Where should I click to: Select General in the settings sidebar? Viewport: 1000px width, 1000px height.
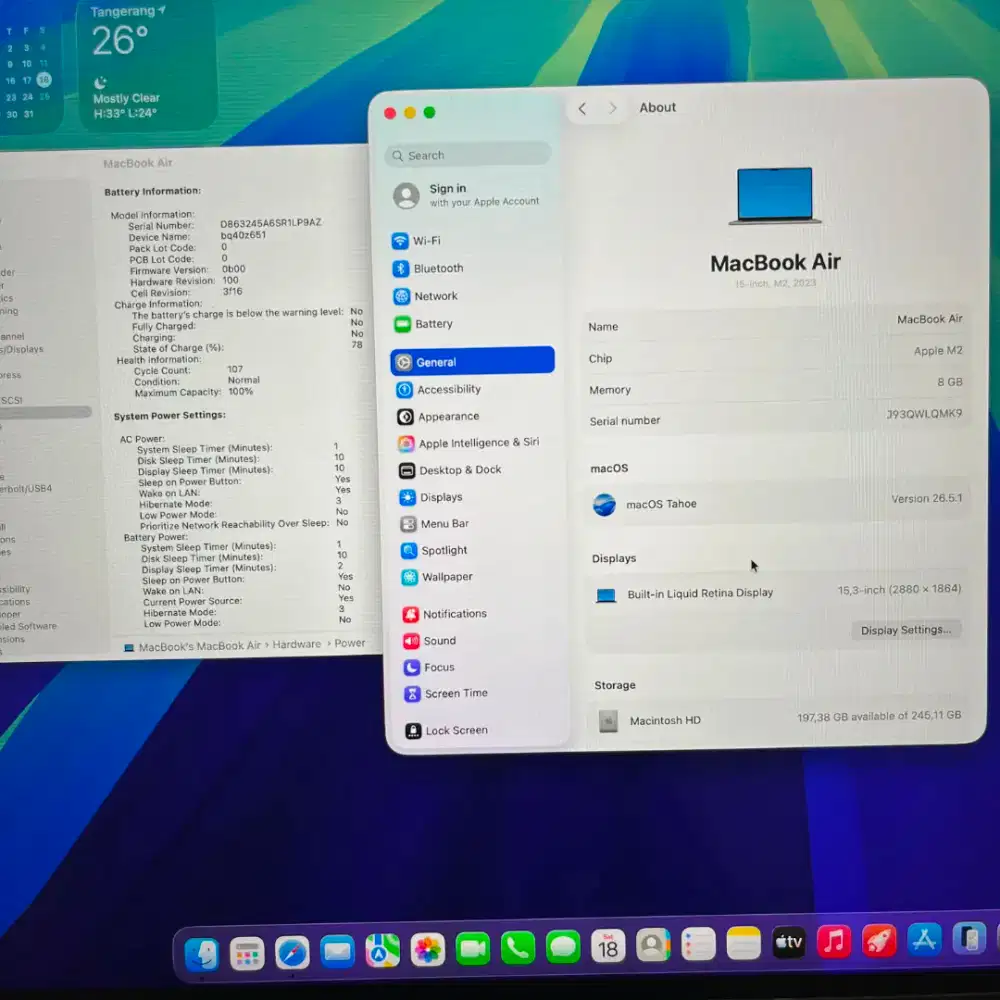472,362
